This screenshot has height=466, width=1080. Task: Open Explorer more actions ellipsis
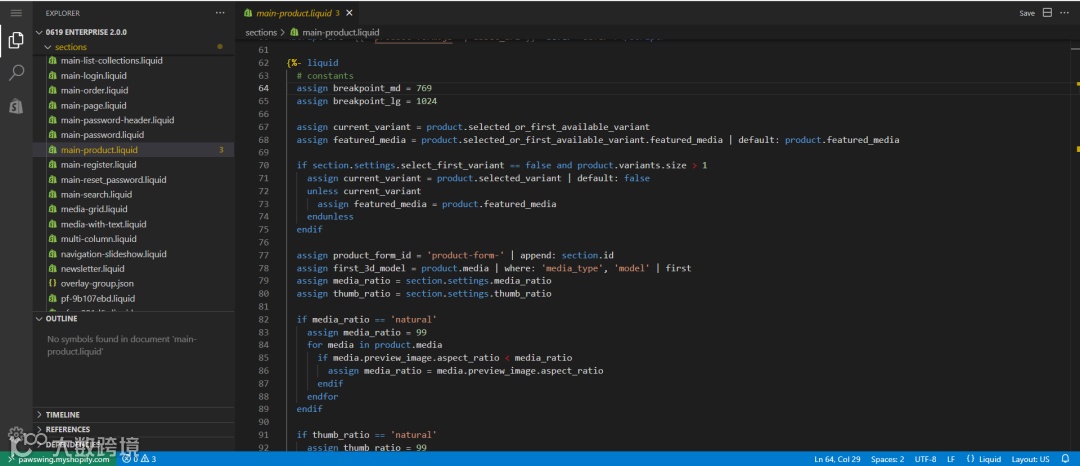pos(220,13)
